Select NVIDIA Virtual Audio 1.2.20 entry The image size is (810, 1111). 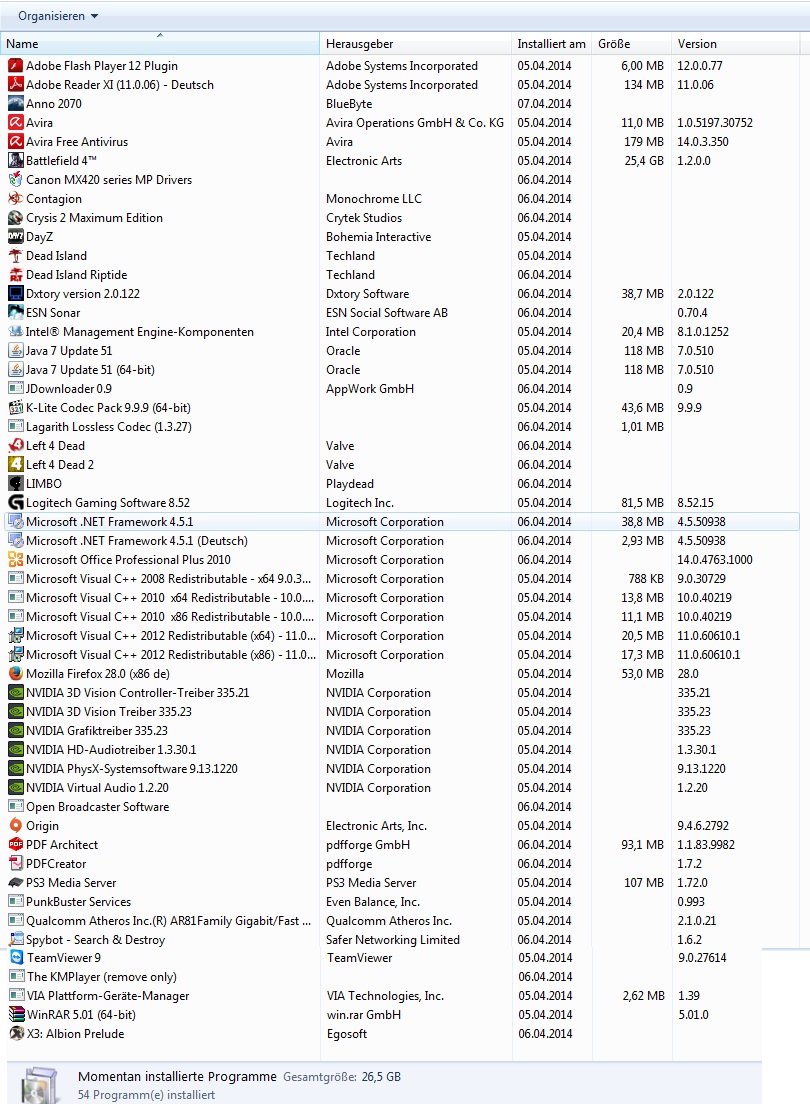tap(403, 788)
